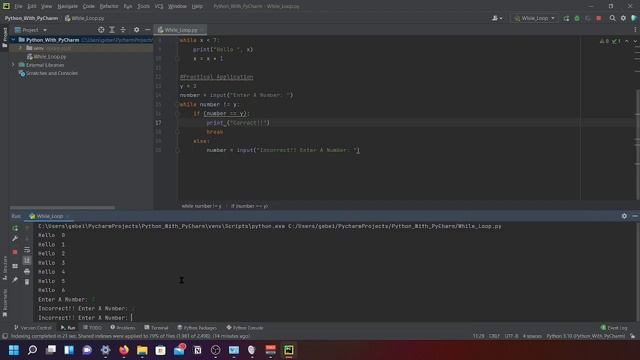Clear all Run console output
Image resolution: width=640 pixels, height=360 pixels.
pyautogui.click(x=27, y=282)
